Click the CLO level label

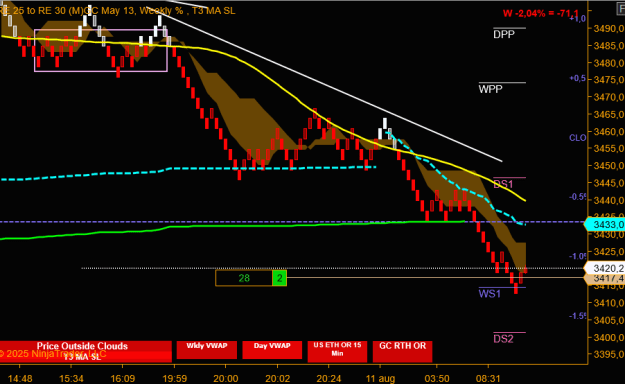(578, 138)
